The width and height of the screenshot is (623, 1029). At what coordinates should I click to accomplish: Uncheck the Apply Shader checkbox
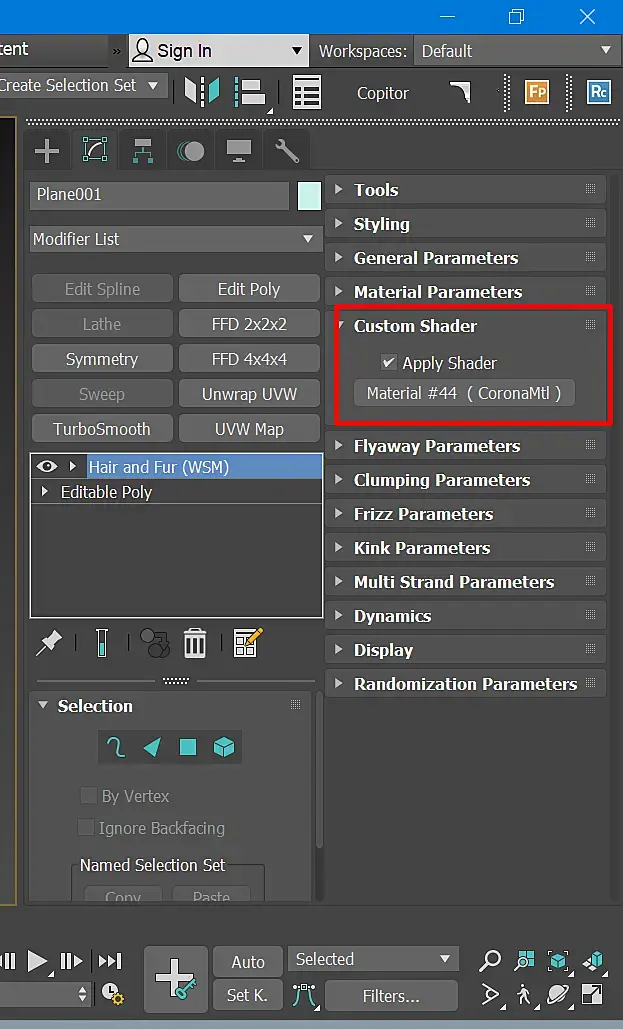coord(389,362)
